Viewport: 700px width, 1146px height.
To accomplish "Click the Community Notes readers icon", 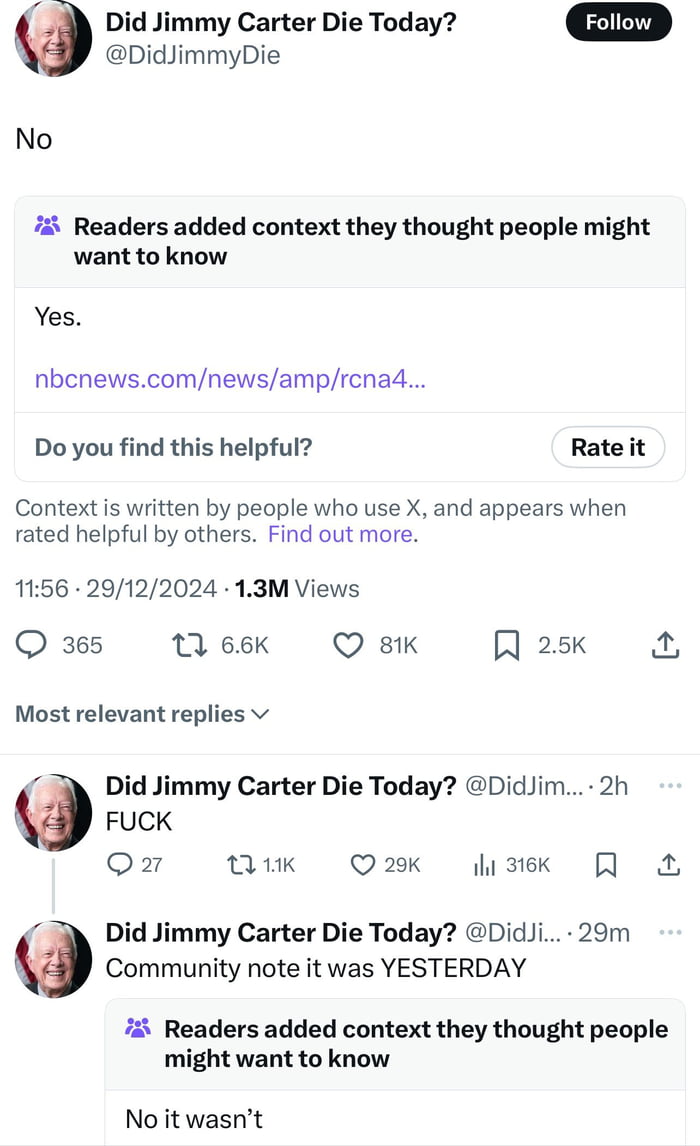I will (48, 227).
